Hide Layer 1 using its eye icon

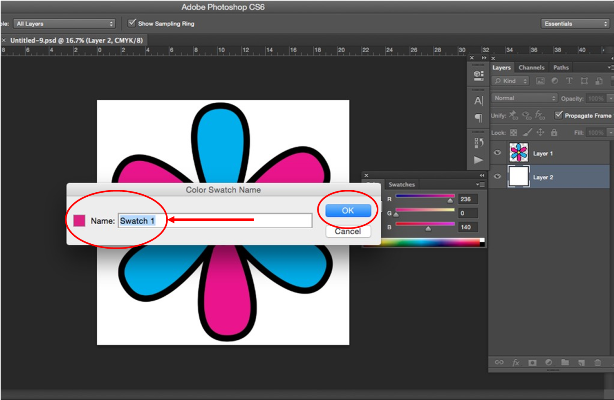[497, 153]
